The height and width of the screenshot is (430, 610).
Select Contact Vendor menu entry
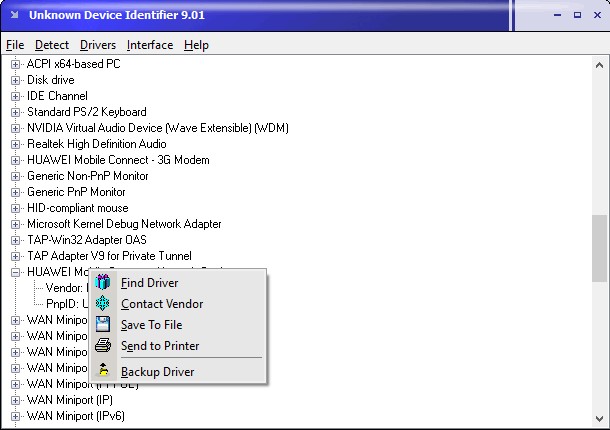[178, 304]
